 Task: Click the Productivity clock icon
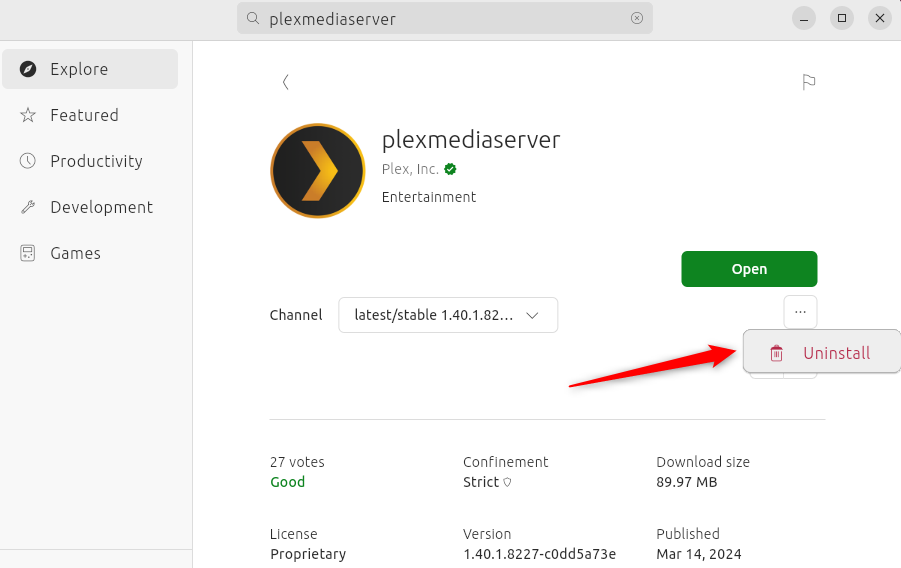click(28, 161)
